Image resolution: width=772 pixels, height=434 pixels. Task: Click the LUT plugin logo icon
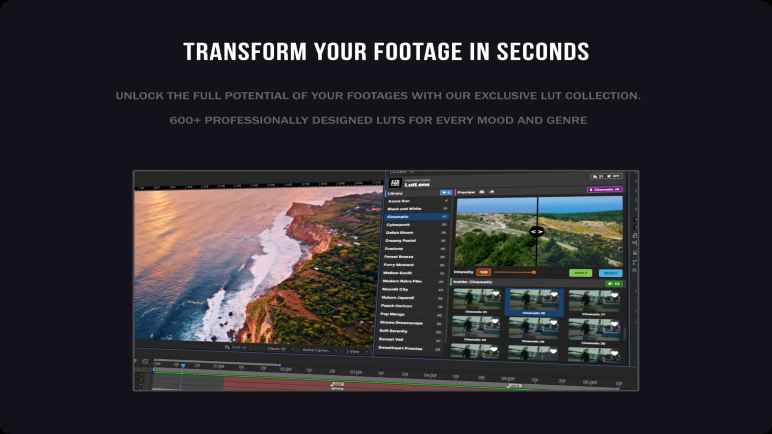click(x=396, y=181)
